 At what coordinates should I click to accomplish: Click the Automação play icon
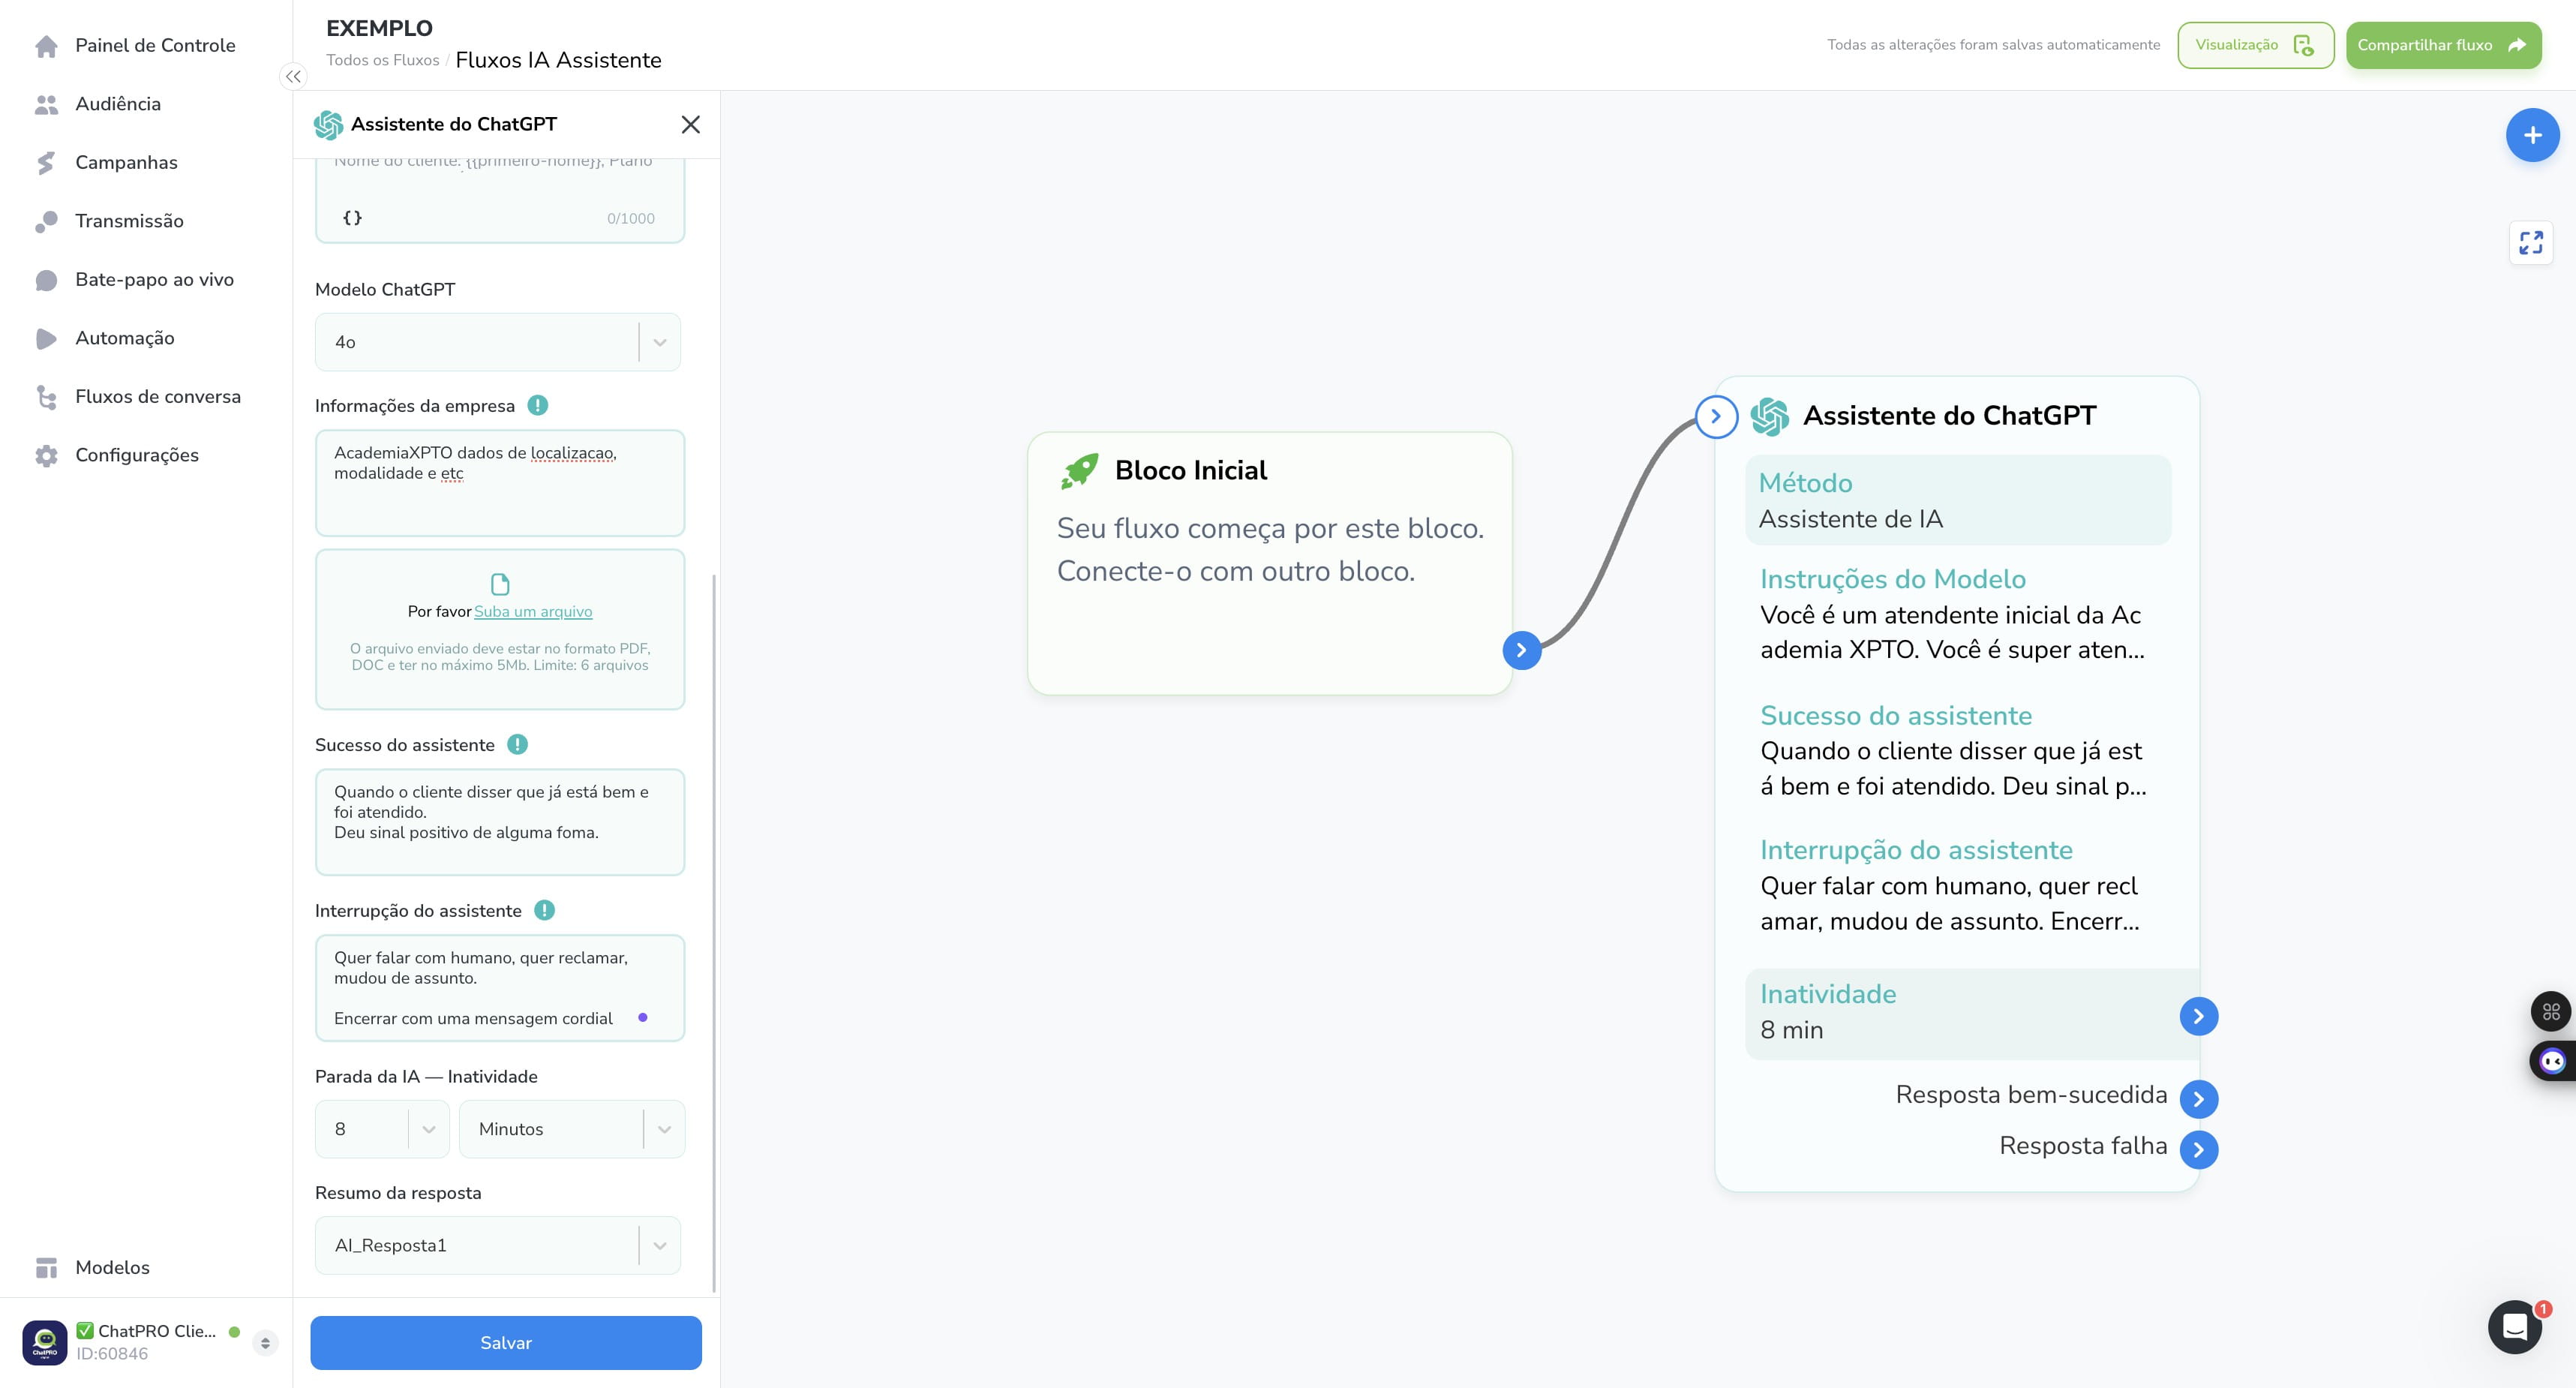point(46,338)
